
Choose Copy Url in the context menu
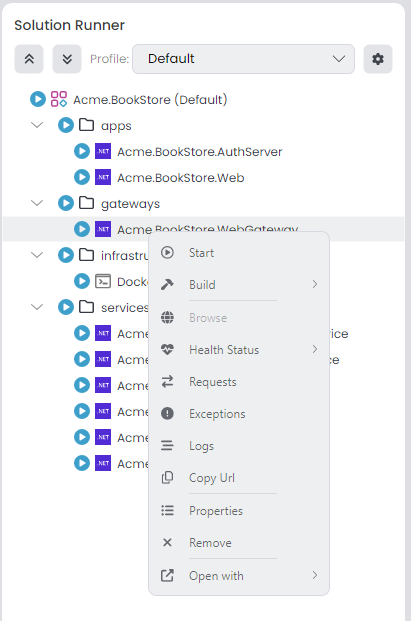coord(239,478)
